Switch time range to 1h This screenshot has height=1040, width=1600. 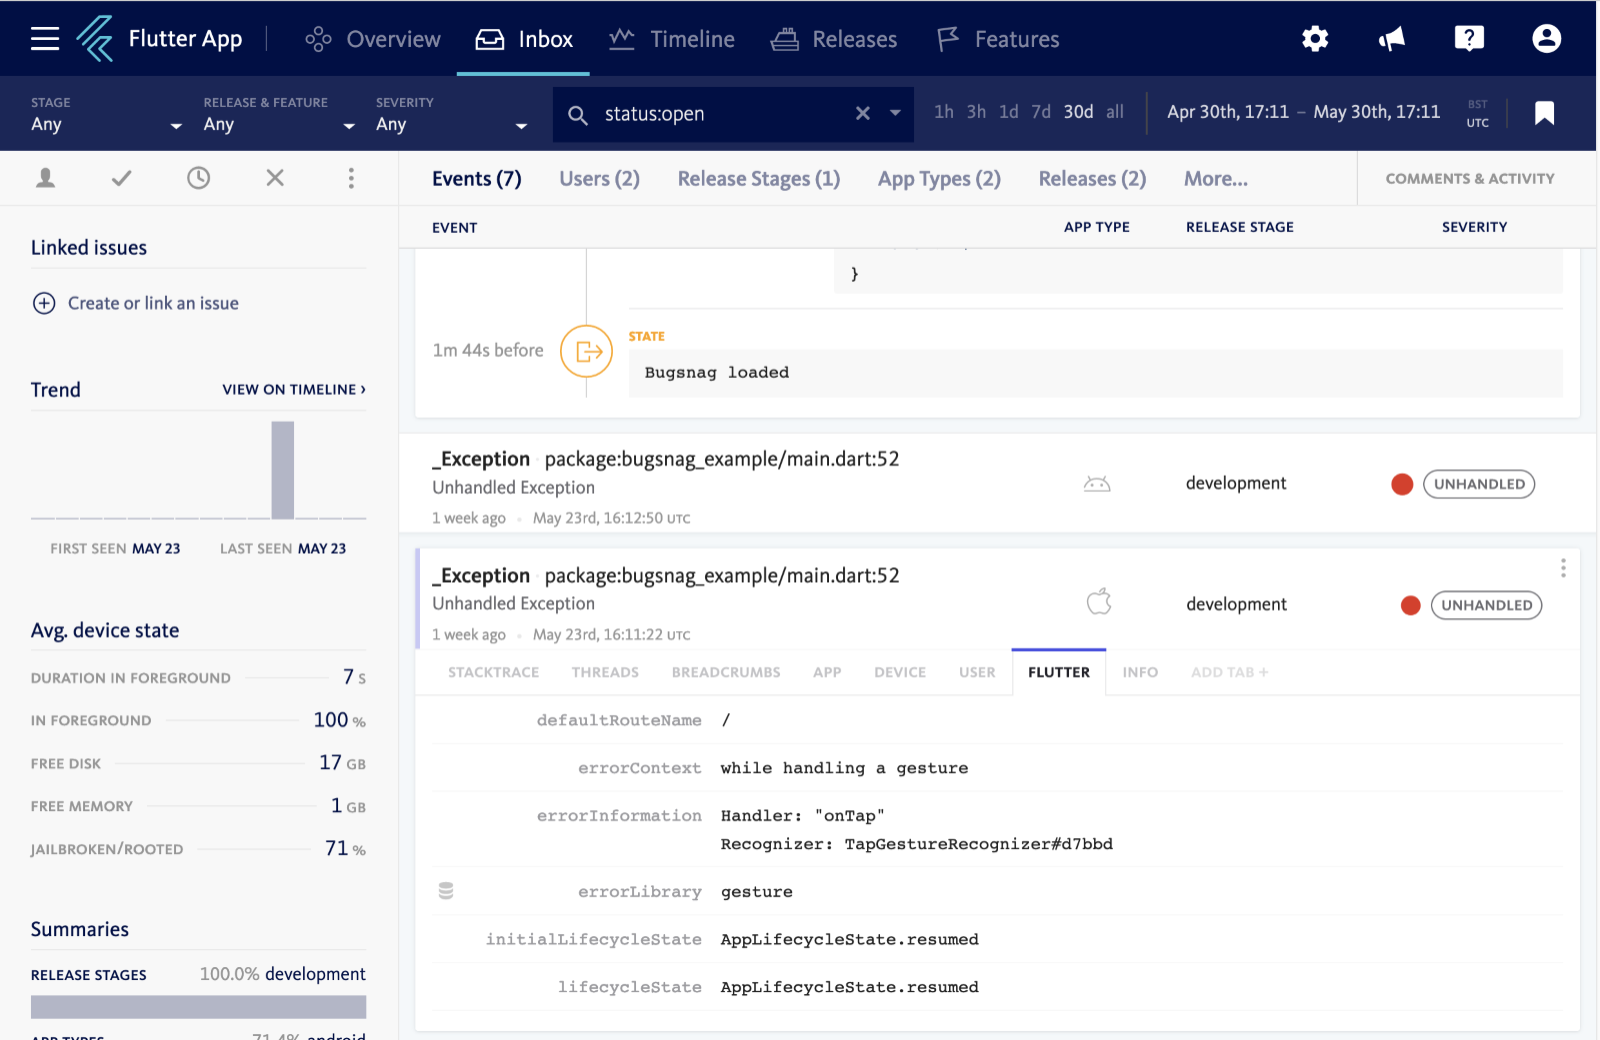point(943,112)
